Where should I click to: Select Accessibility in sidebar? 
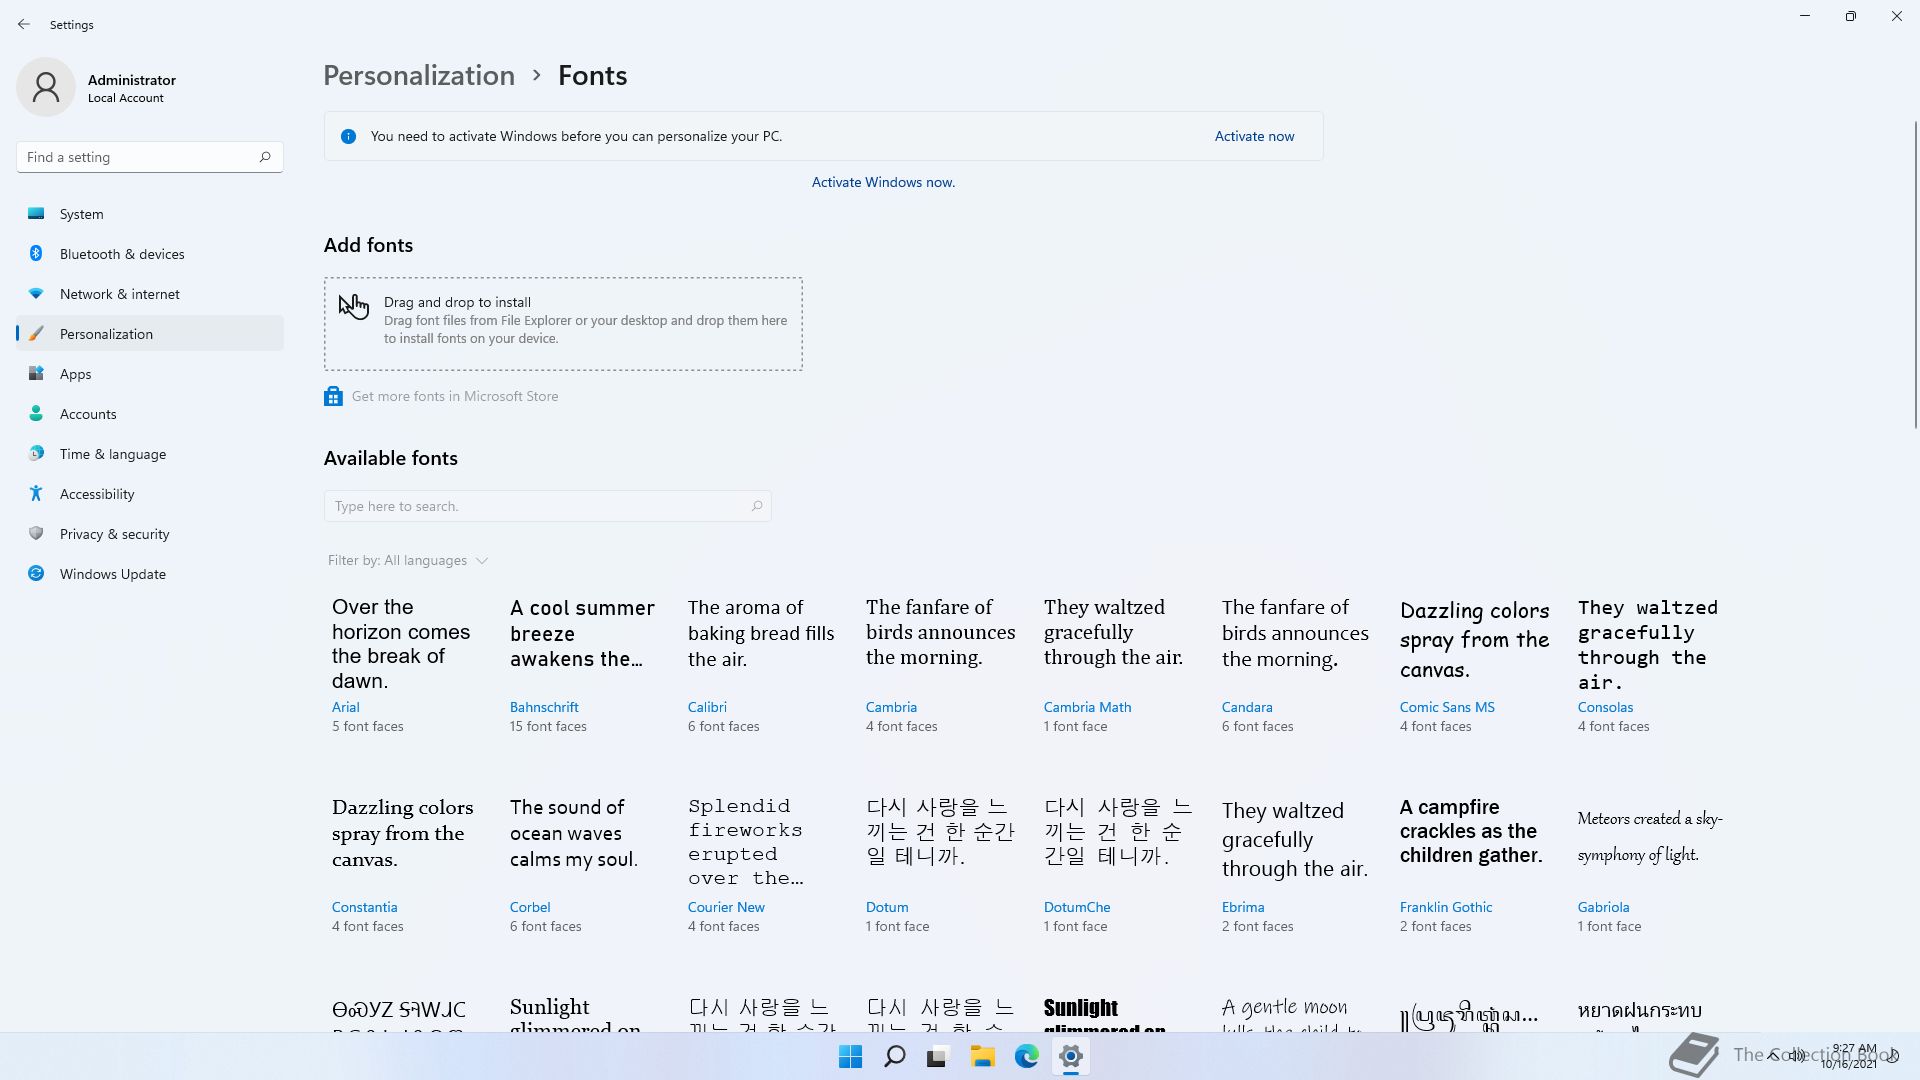pyautogui.click(x=150, y=493)
